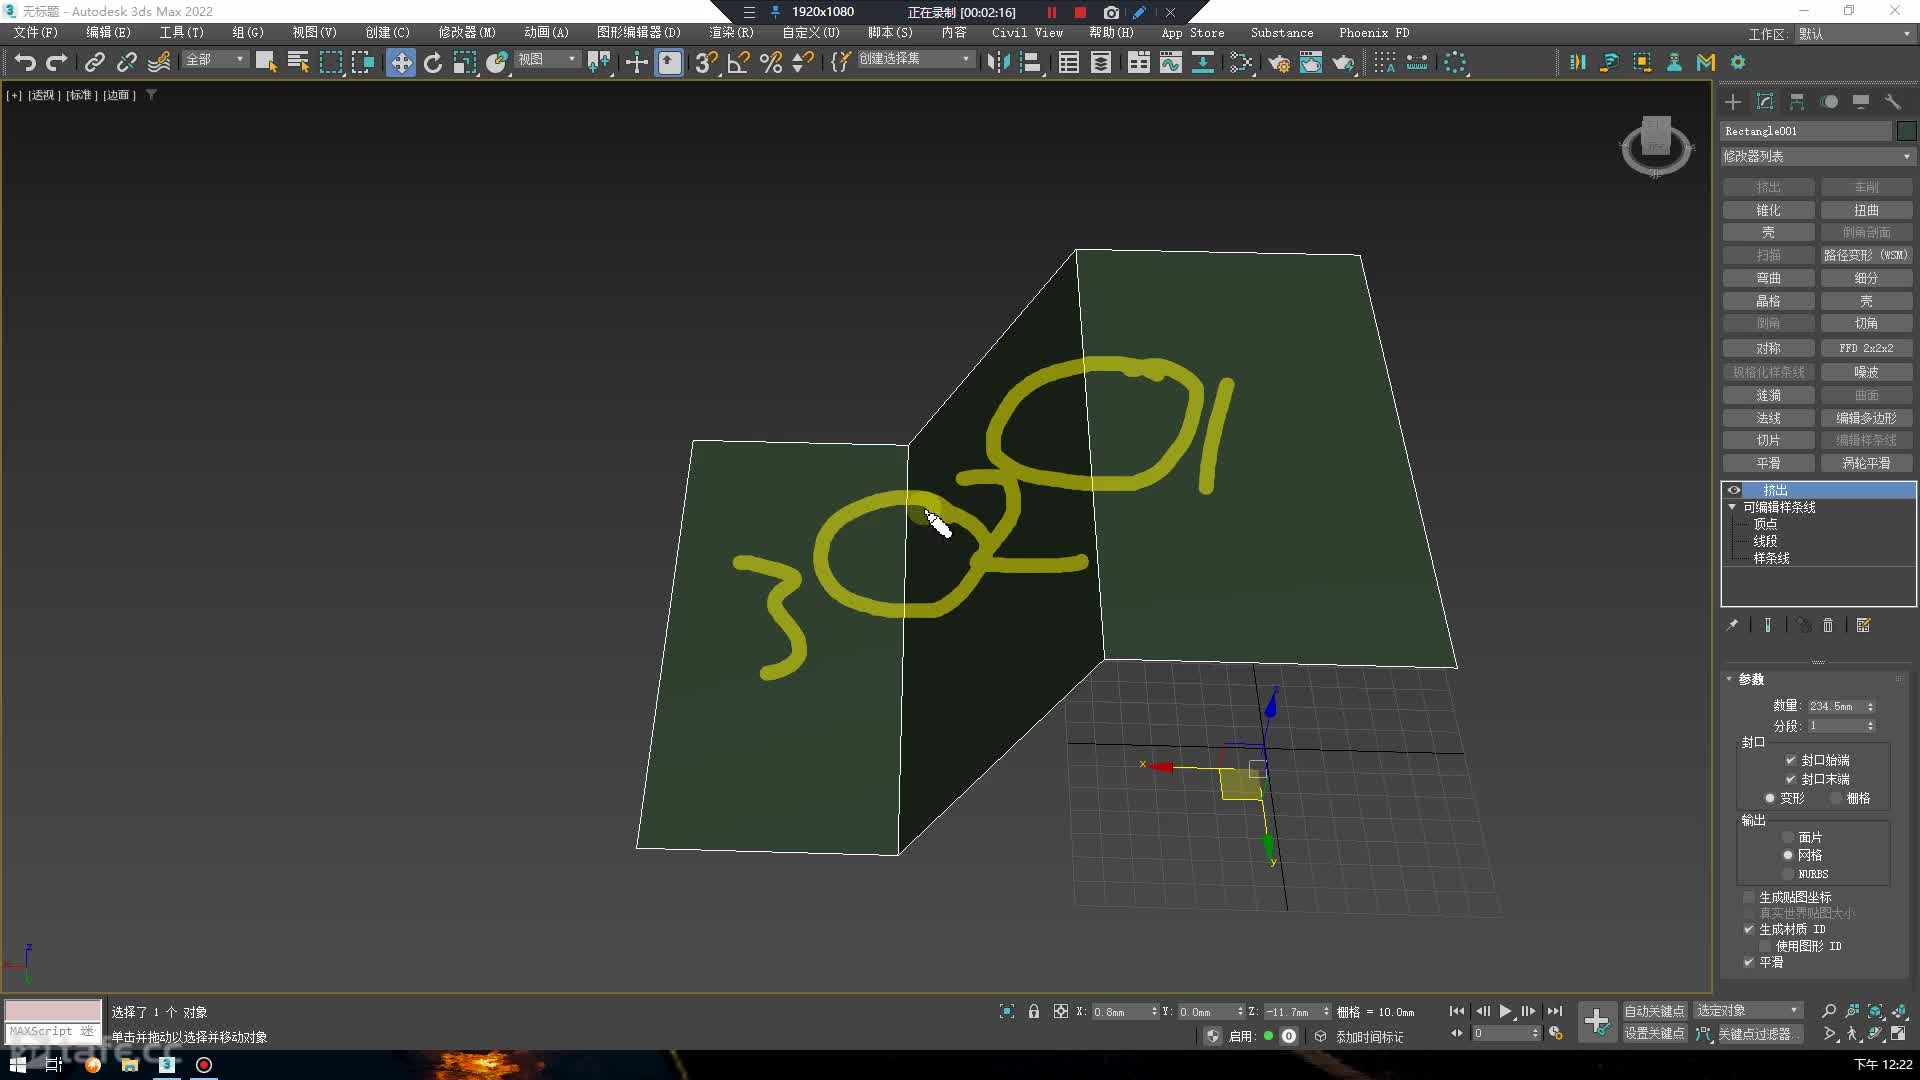
Task: Open the Curve Editor icon
Action: [x=1170, y=62]
